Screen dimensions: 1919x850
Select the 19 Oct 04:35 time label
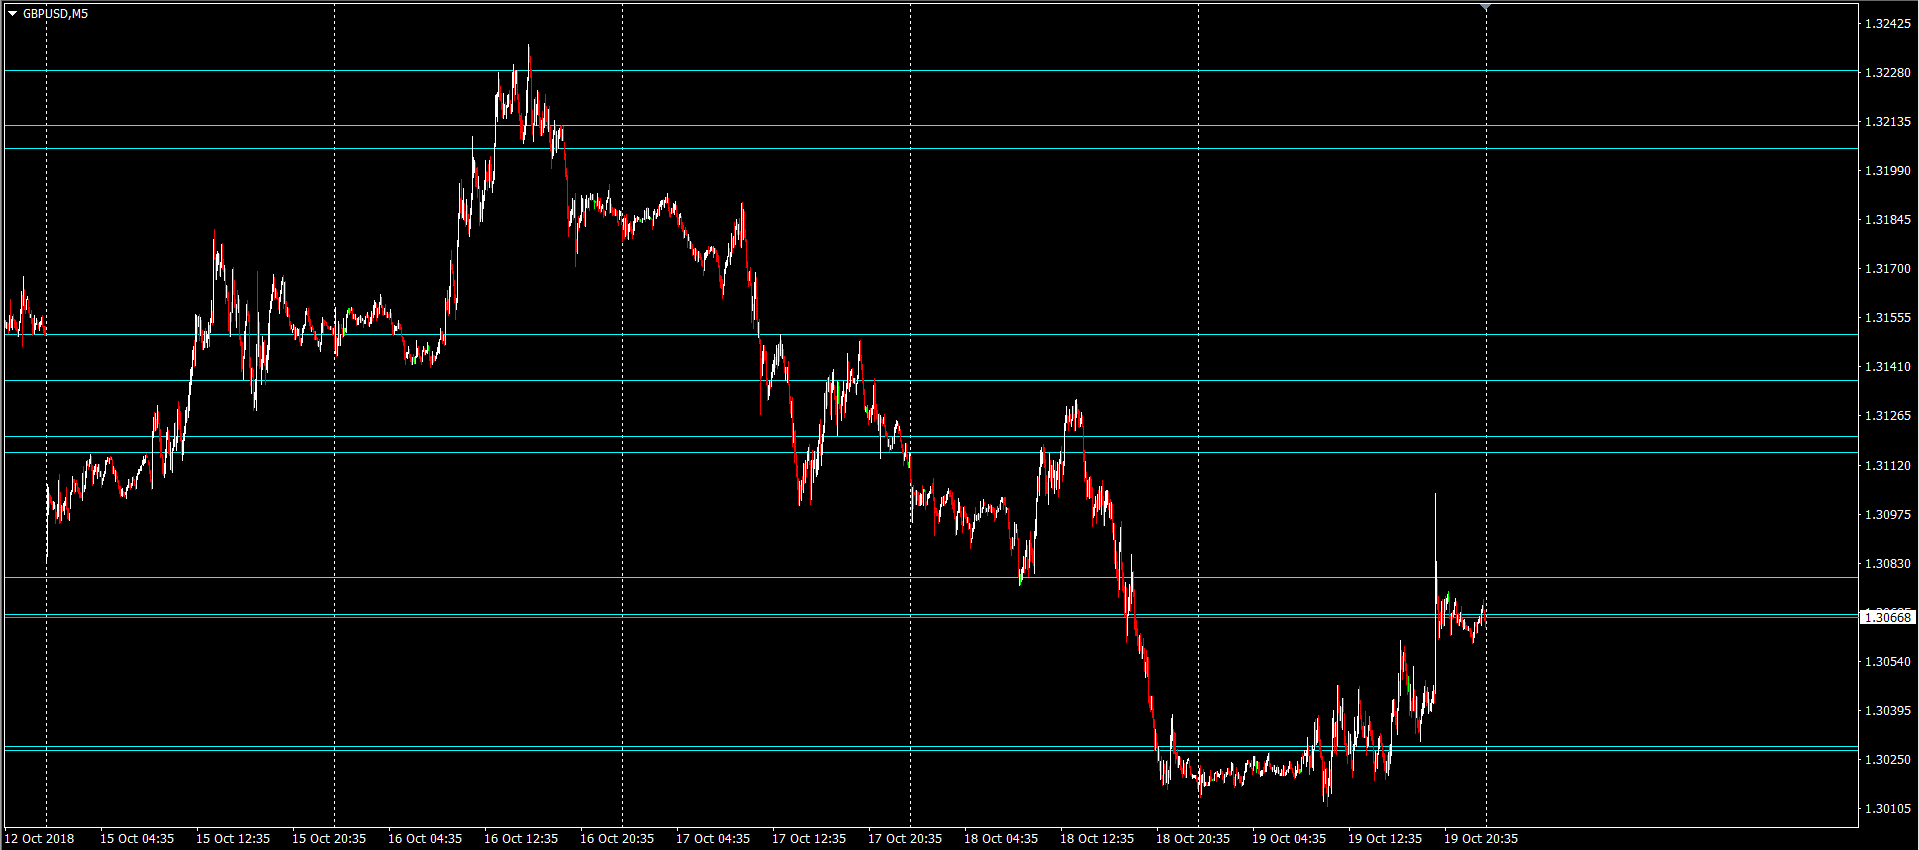[1289, 838]
